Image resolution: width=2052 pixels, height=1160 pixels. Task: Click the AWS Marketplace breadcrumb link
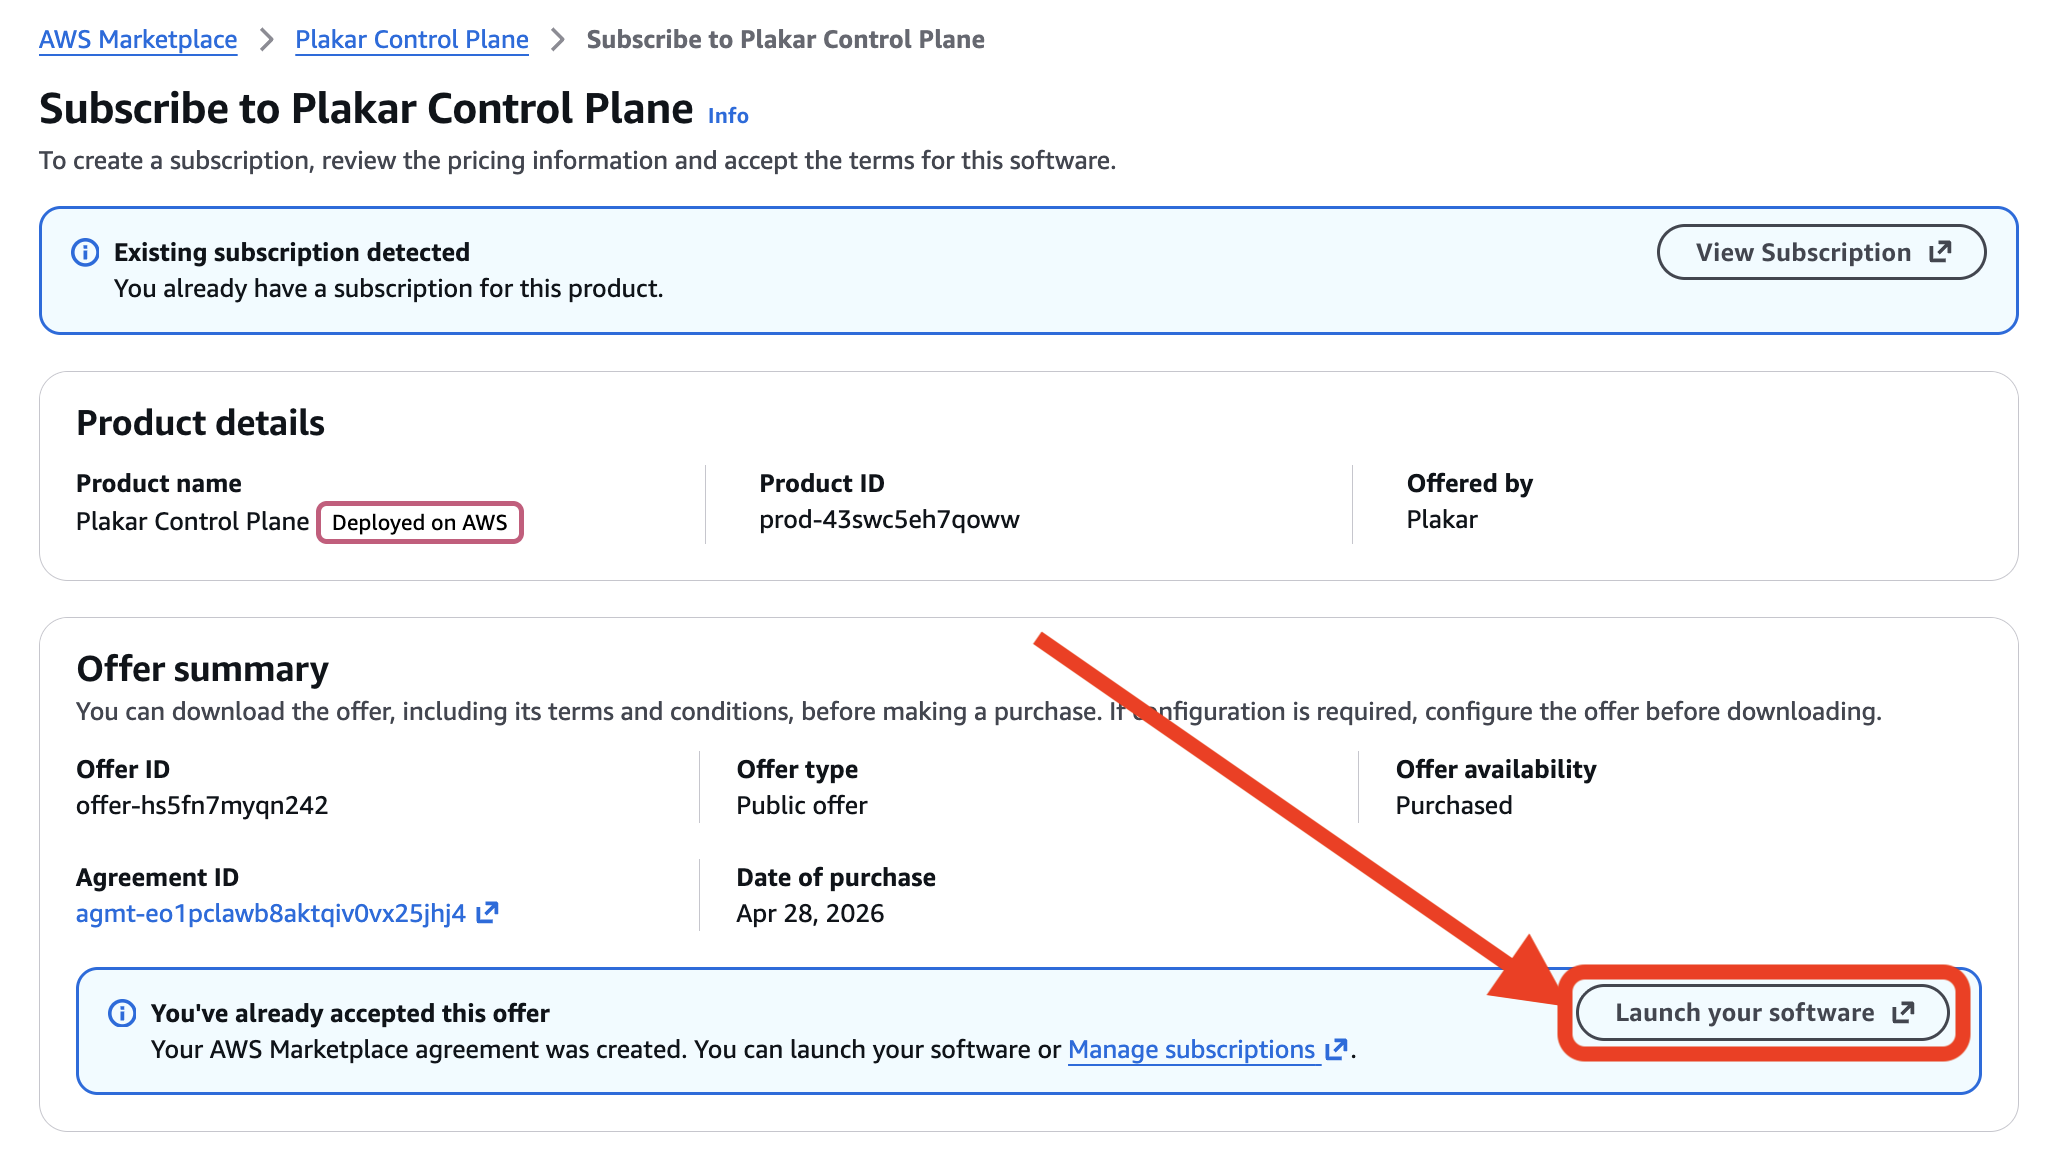tap(138, 39)
